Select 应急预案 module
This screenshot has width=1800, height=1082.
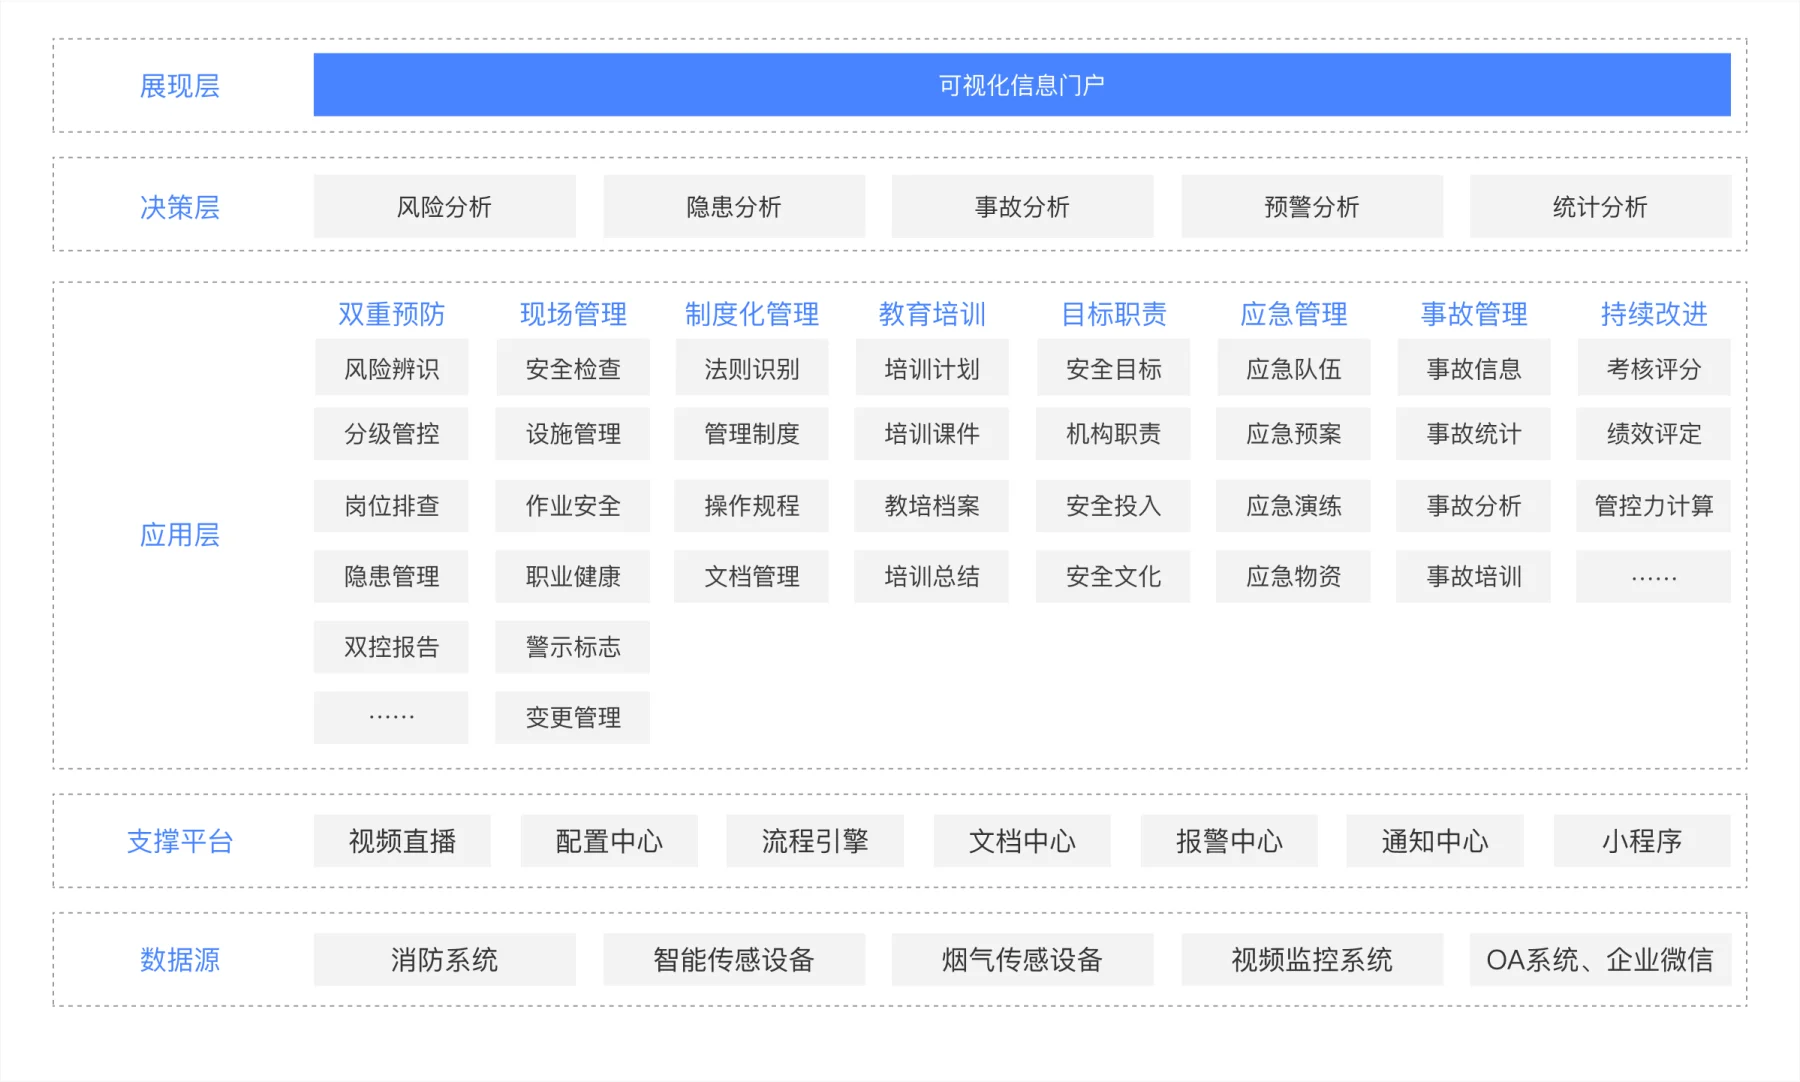coord(1293,433)
